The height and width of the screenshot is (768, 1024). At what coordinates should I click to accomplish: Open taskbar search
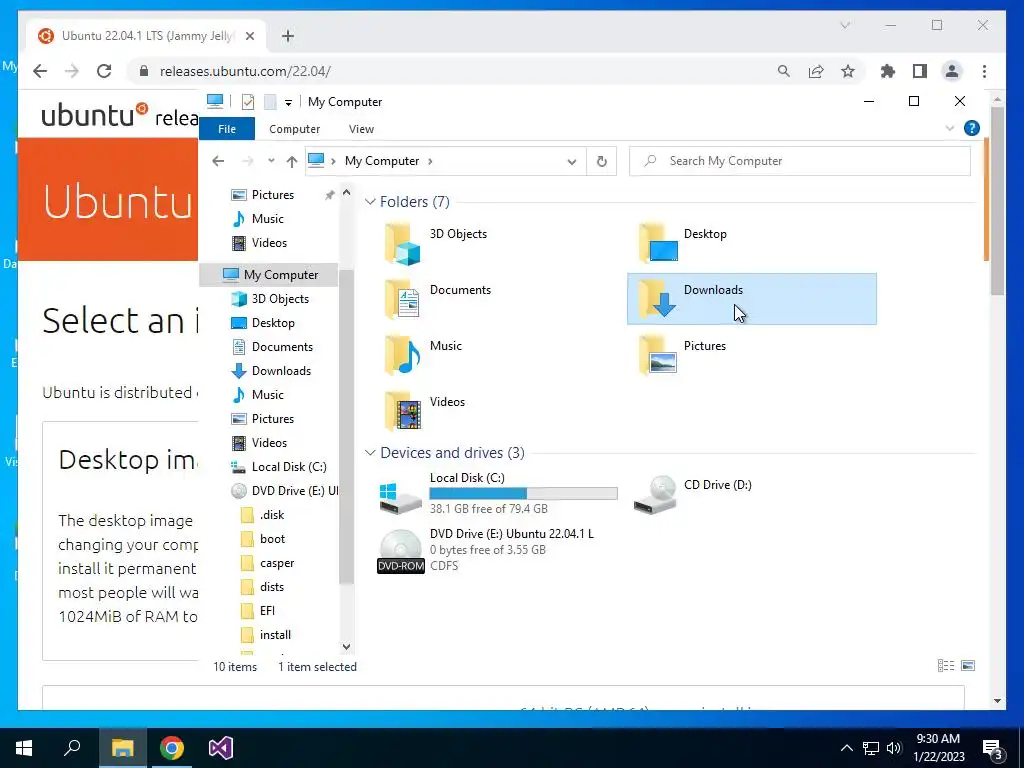click(x=72, y=748)
